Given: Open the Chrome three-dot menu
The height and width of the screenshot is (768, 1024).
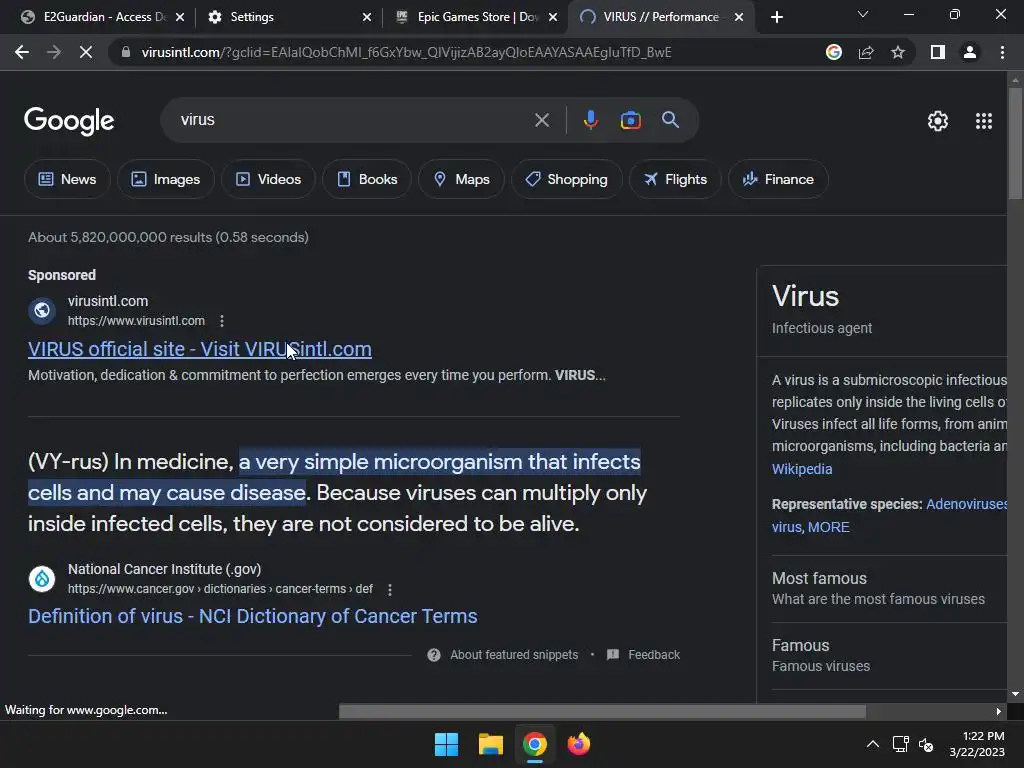Looking at the screenshot, I should 1002,52.
